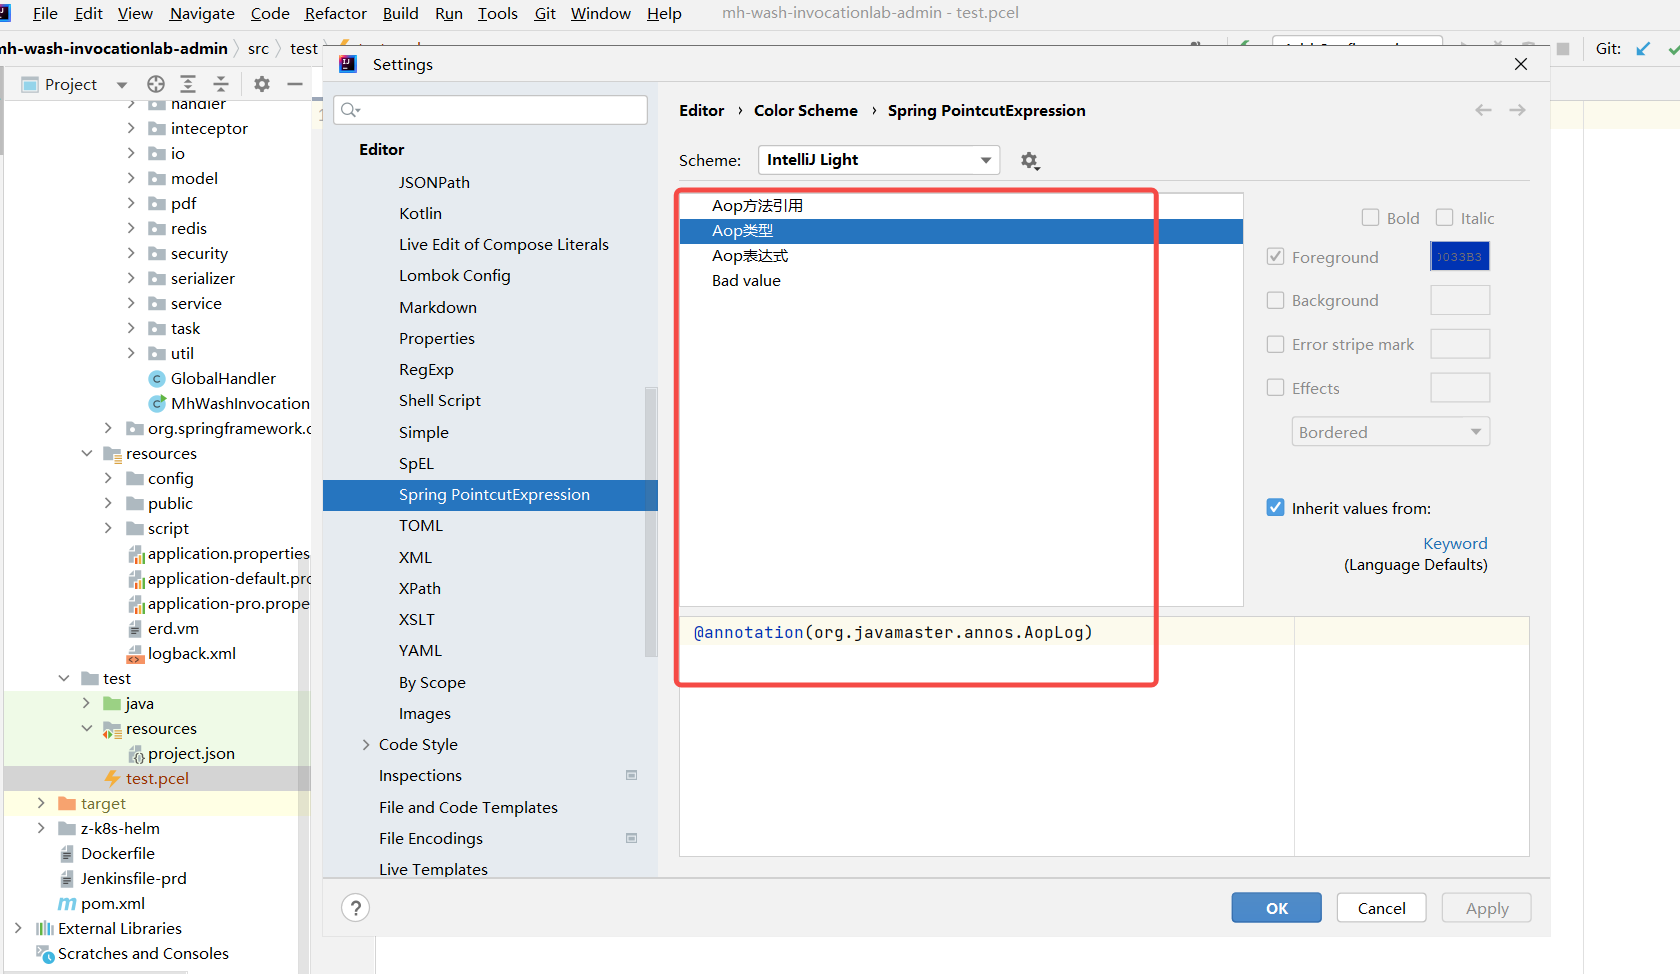Open Settings help via question mark icon
The width and height of the screenshot is (1680, 974).
(x=356, y=907)
